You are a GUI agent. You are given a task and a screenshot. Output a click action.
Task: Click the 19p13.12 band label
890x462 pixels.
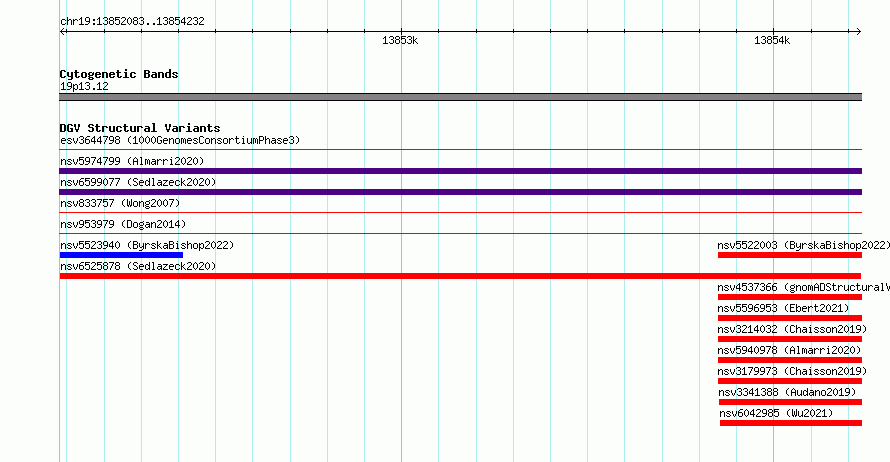[84, 86]
